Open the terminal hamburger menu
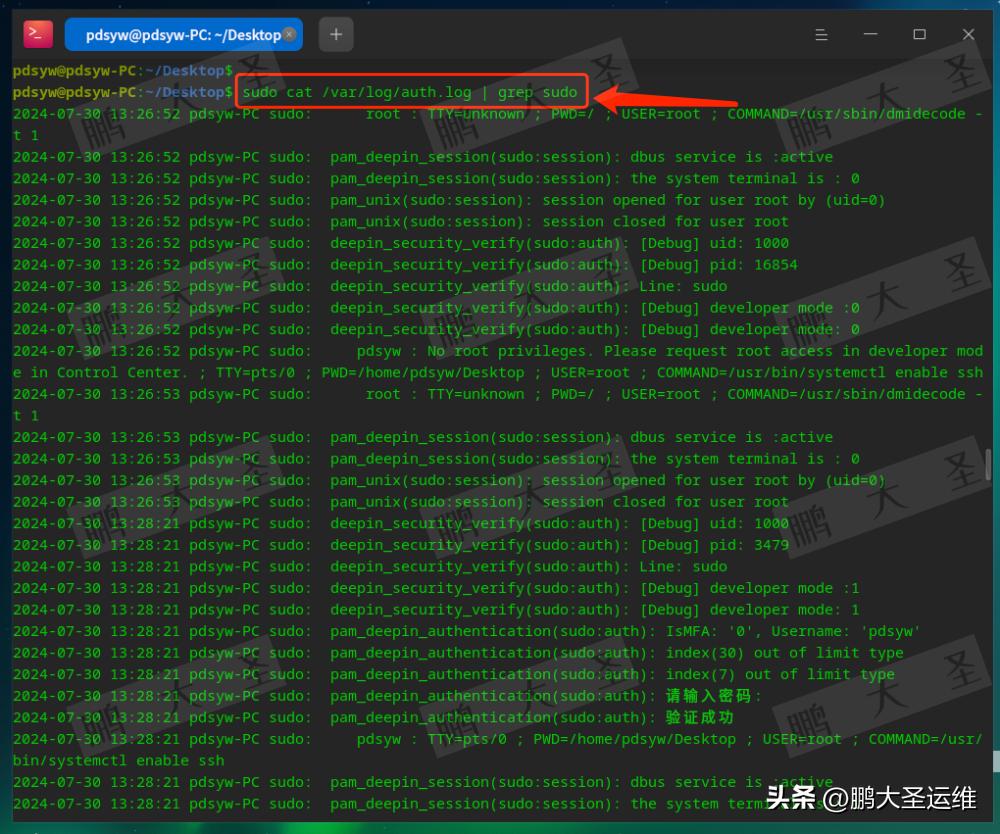Viewport: 1000px width, 834px height. (x=821, y=34)
